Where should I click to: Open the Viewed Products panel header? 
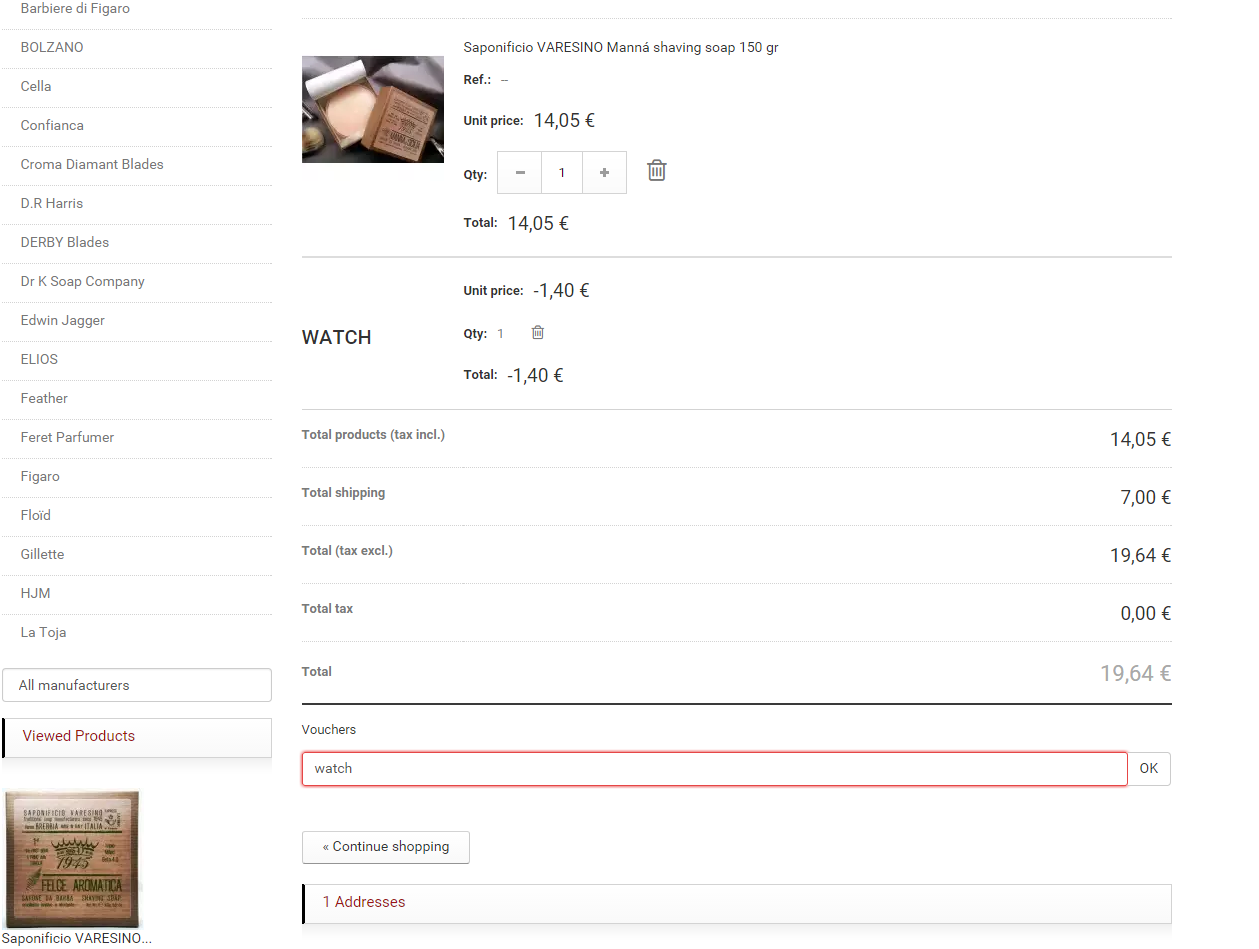pyautogui.click(x=137, y=737)
